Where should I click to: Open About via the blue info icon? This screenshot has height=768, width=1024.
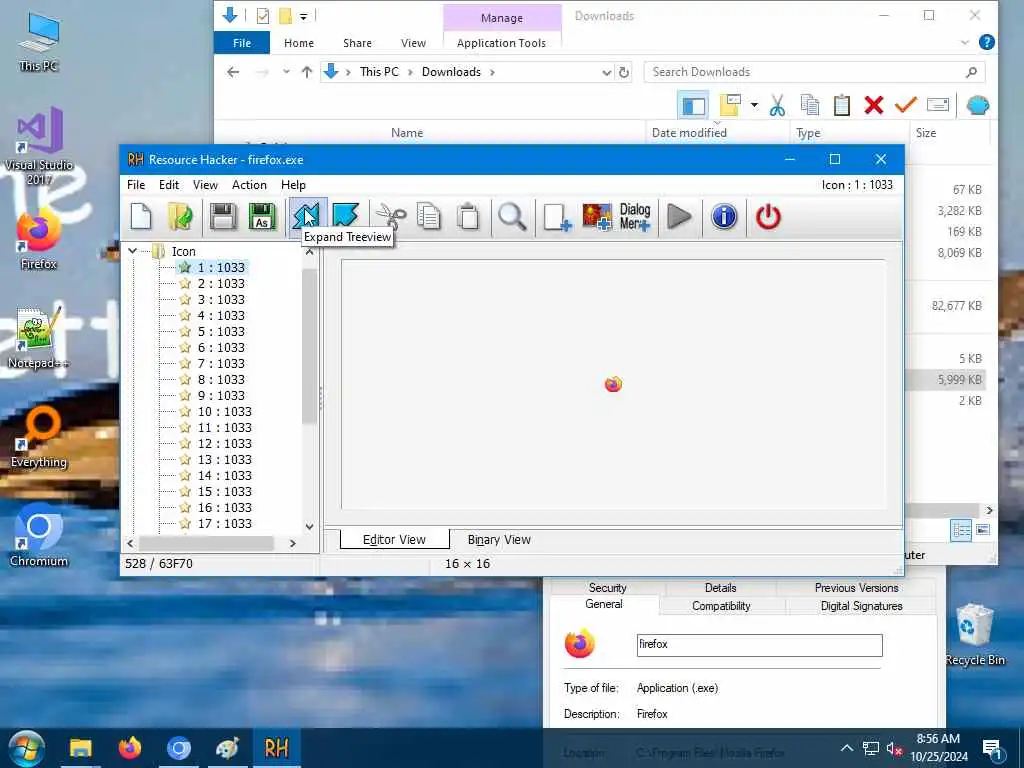[724, 217]
